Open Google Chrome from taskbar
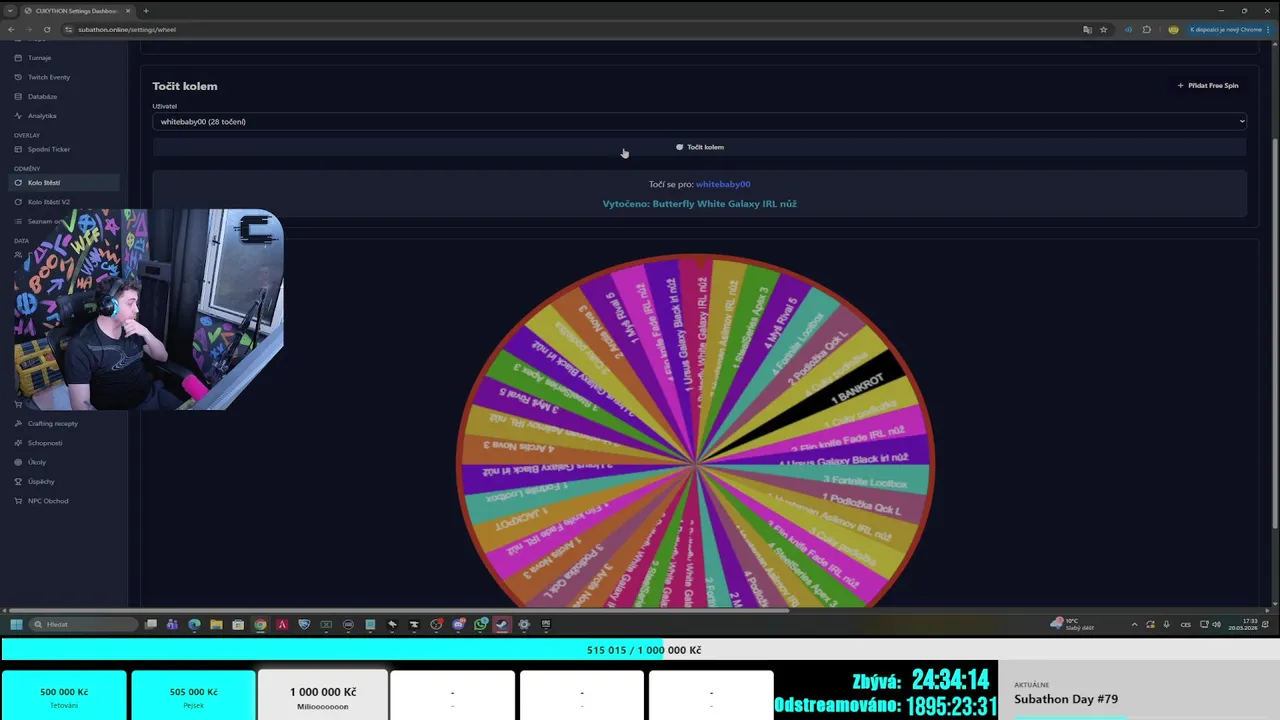Image resolution: width=1280 pixels, height=720 pixels. coord(260,624)
